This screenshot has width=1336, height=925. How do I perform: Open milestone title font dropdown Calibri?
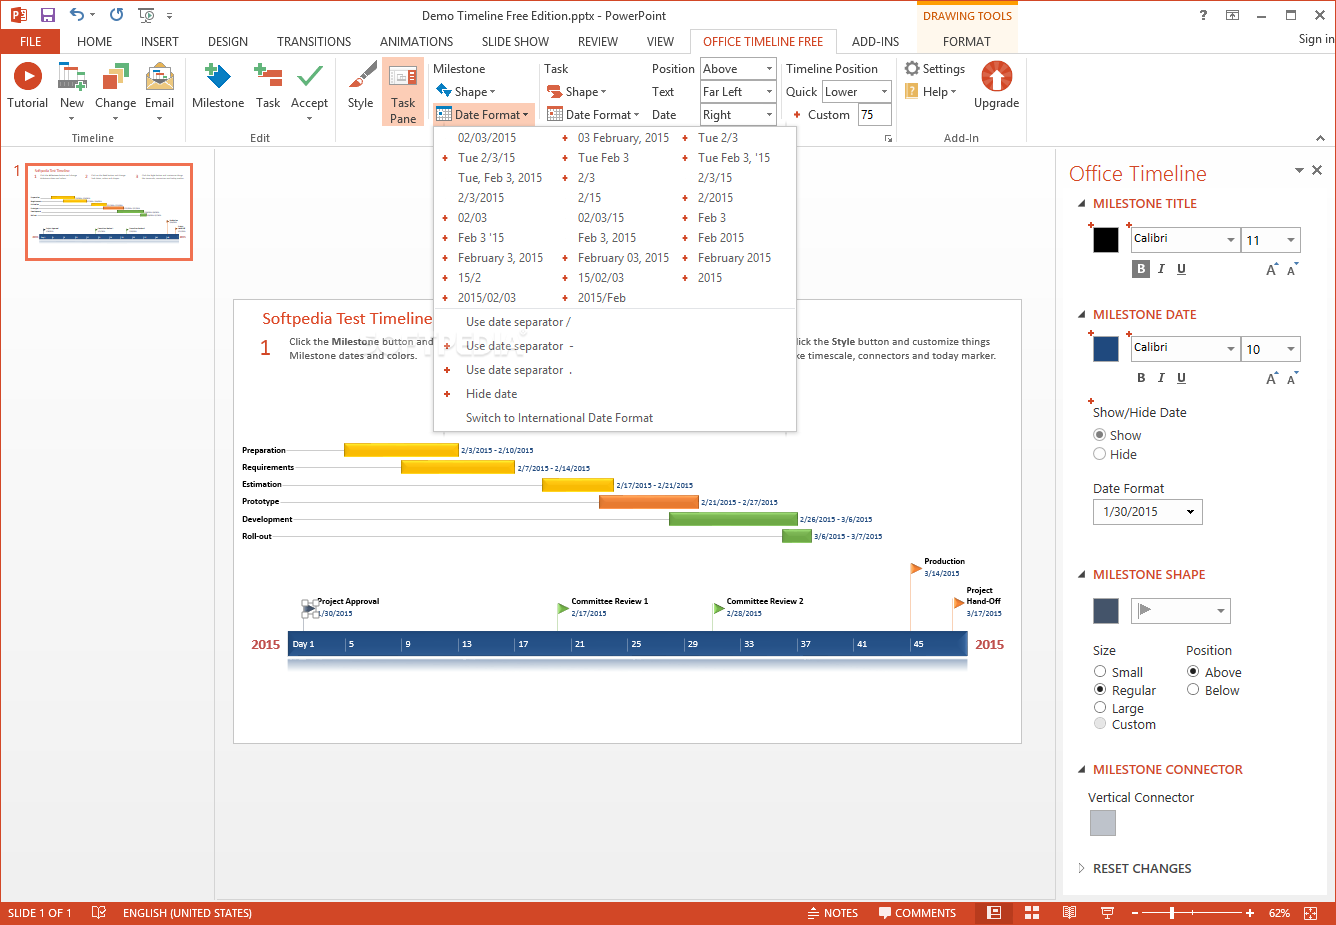pos(1231,240)
